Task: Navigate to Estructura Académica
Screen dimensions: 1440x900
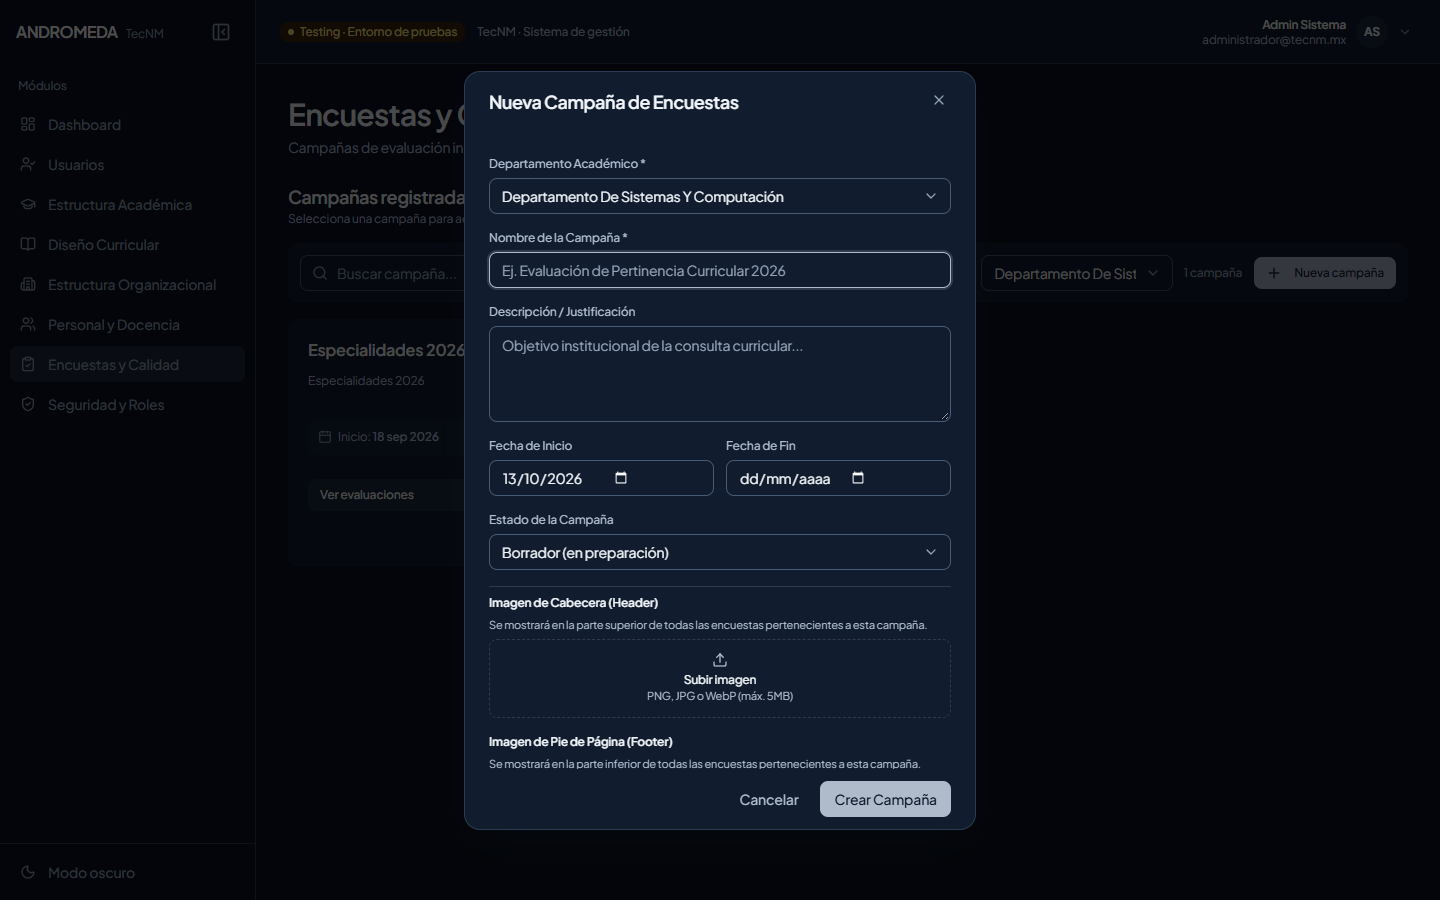Action: tap(127, 205)
